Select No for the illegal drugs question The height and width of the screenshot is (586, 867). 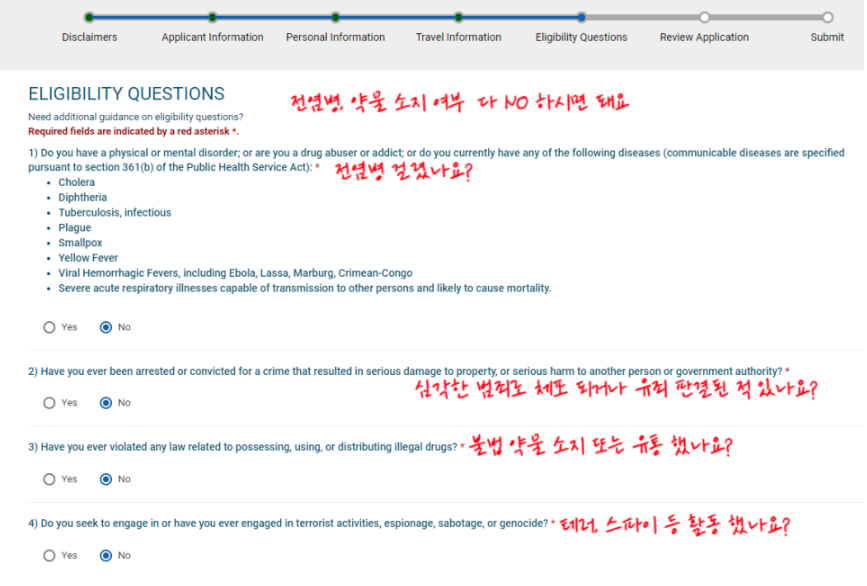tap(106, 479)
